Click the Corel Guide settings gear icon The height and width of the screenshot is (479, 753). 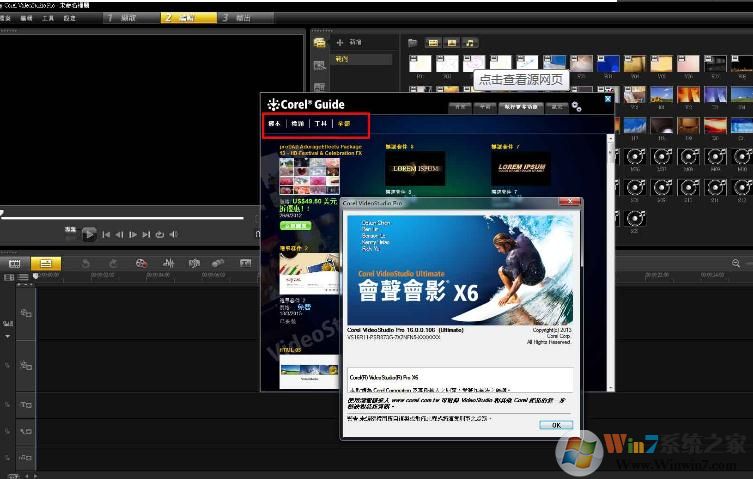tap(577, 107)
